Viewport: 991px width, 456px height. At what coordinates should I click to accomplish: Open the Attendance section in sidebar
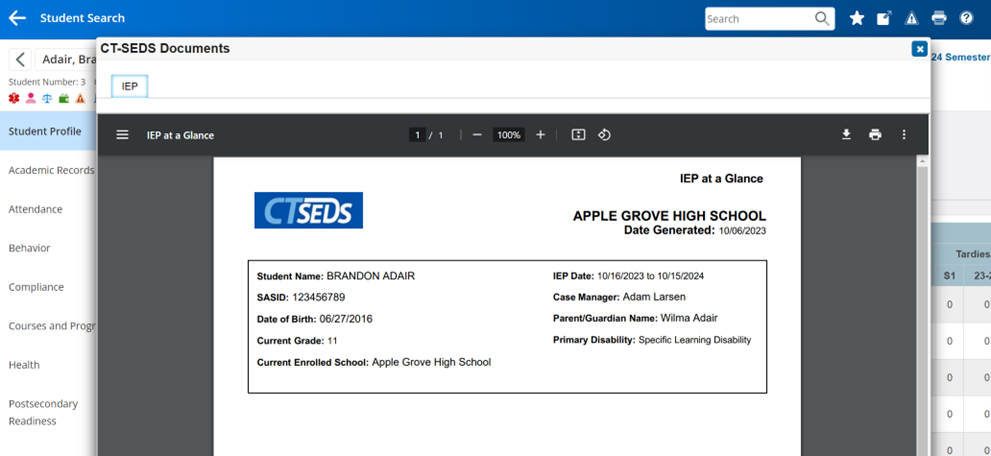click(36, 209)
